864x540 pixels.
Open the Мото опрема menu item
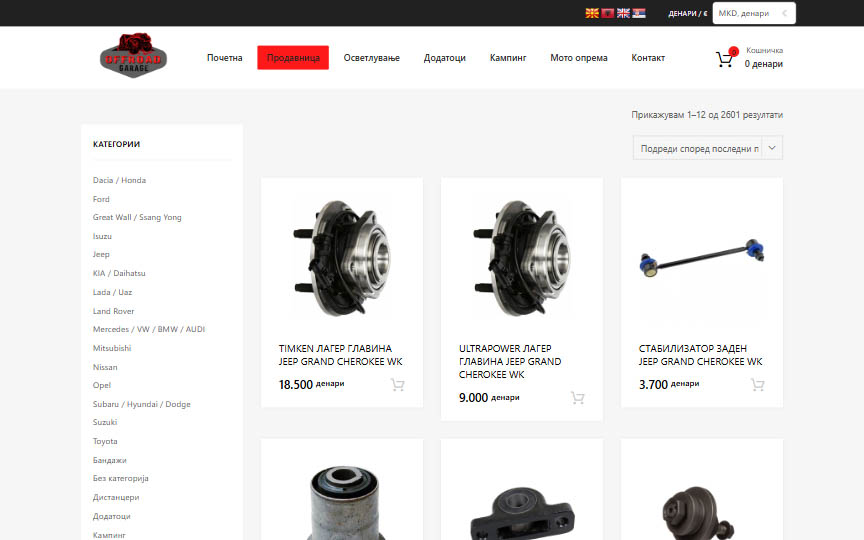[579, 58]
